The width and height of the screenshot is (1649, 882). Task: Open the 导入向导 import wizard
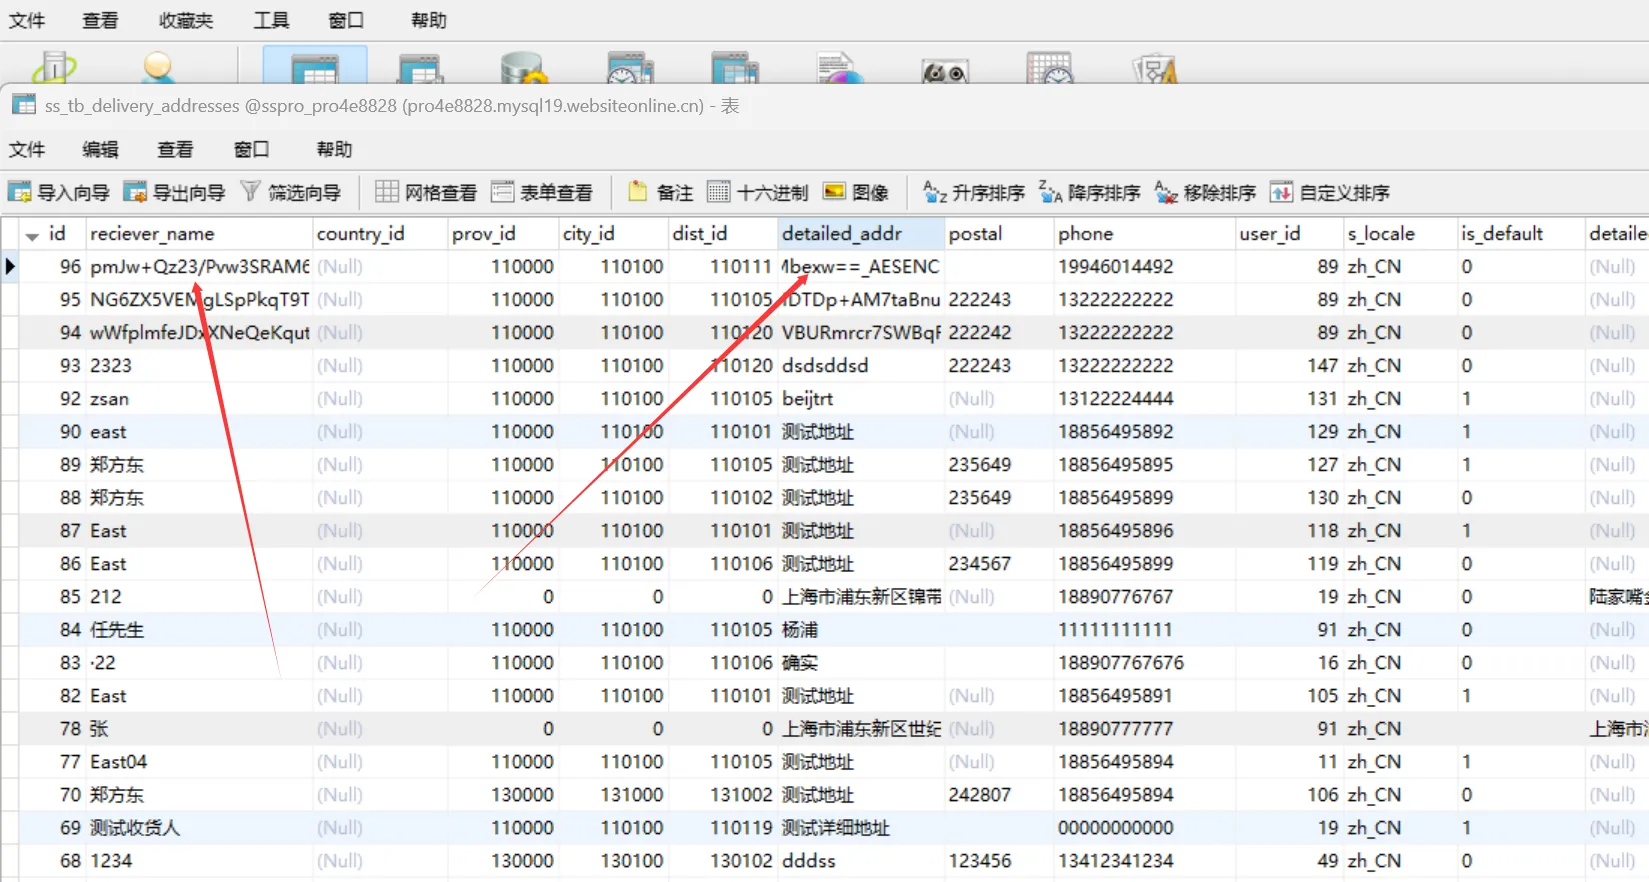[x=59, y=192]
